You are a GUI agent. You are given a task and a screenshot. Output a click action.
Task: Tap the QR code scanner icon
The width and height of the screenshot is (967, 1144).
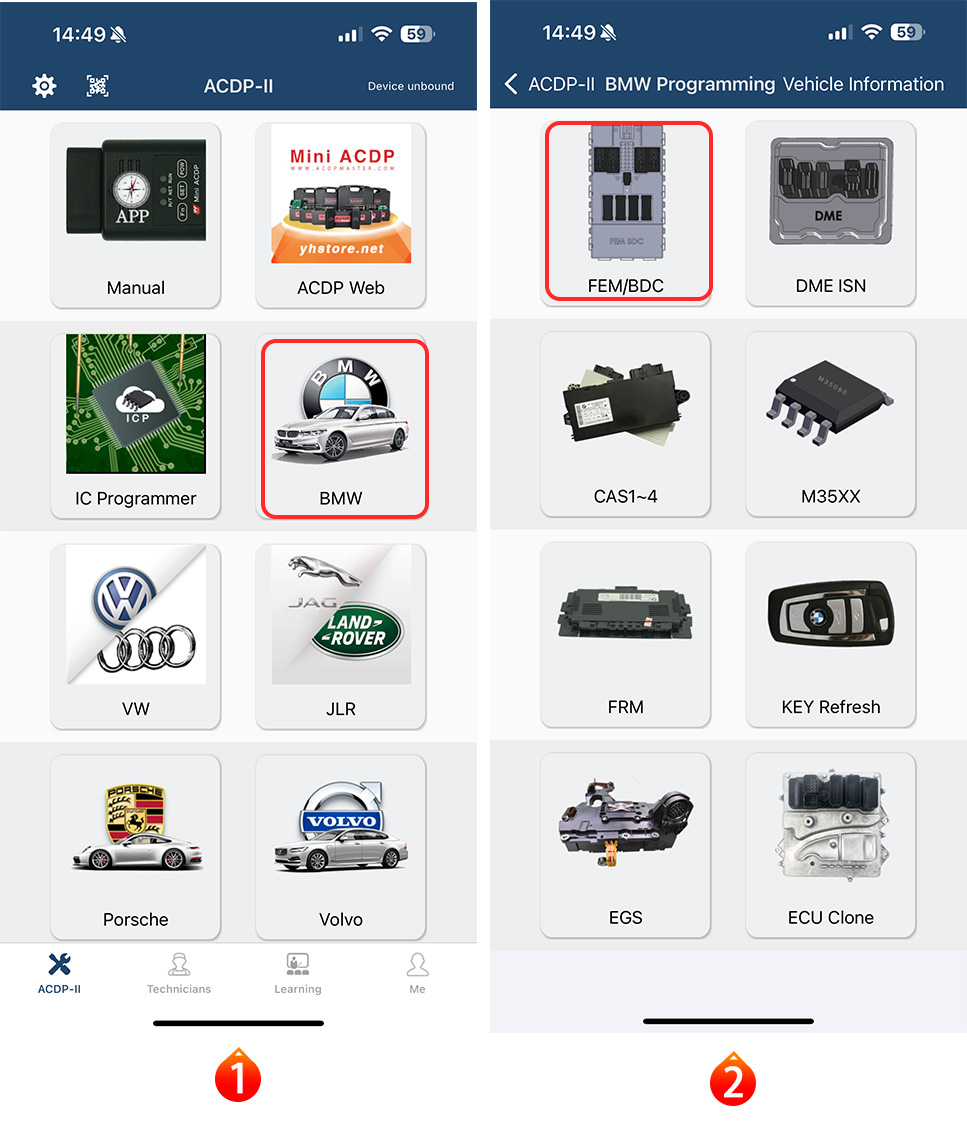coord(98,86)
